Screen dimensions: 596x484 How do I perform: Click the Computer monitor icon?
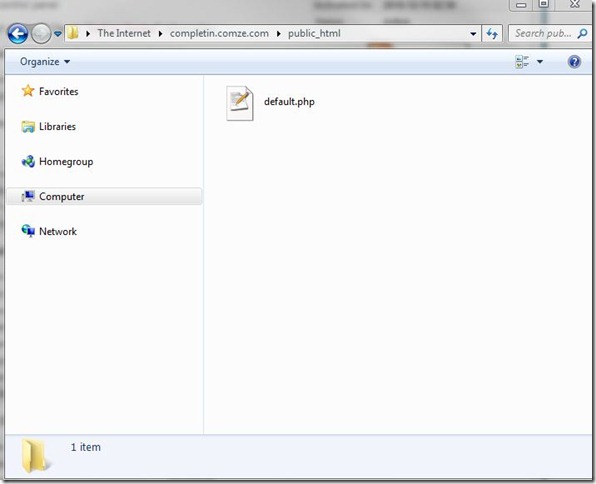tap(28, 197)
